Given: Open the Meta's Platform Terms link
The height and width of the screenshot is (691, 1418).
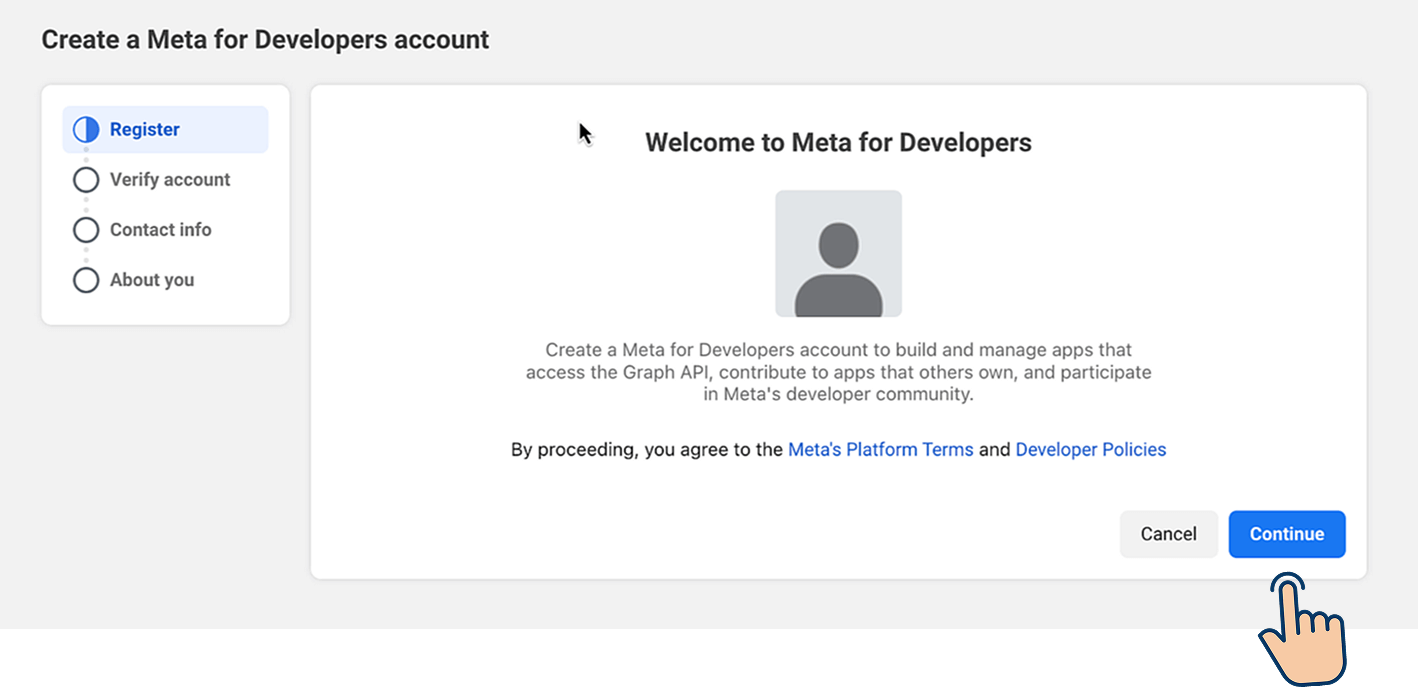Looking at the screenshot, I should (881, 450).
